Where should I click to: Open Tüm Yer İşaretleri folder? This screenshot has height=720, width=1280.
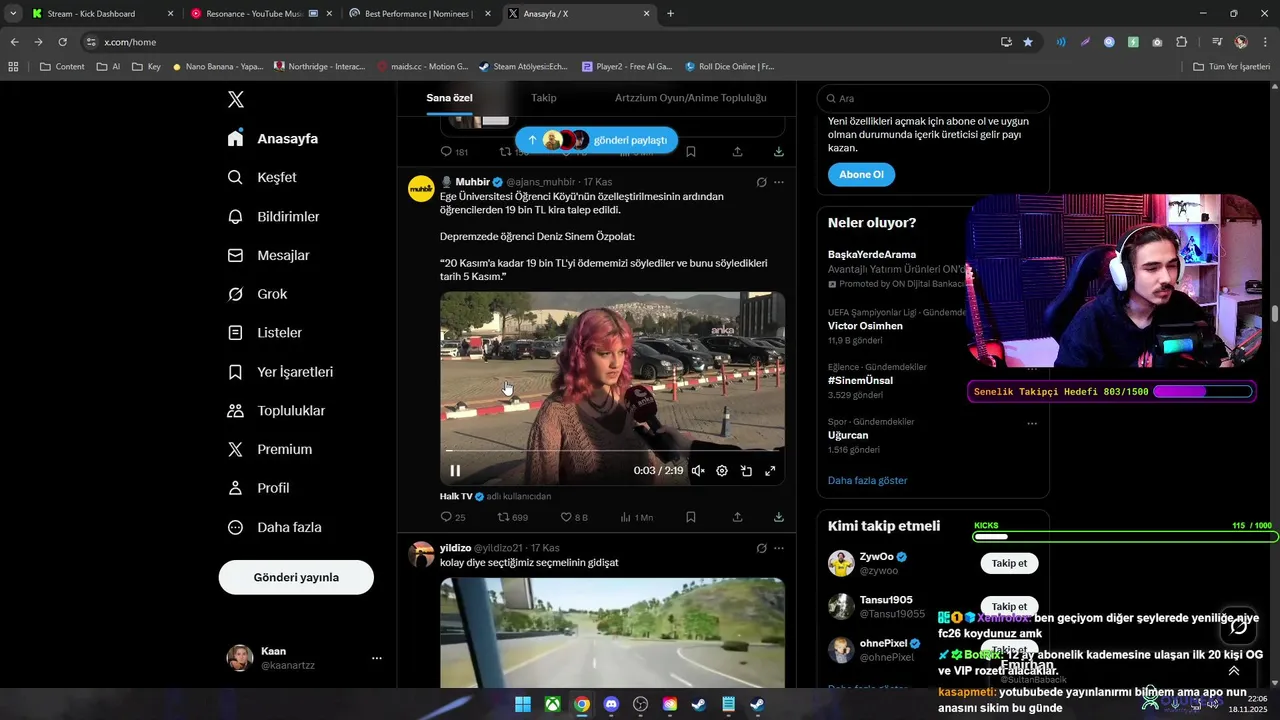tap(1231, 66)
